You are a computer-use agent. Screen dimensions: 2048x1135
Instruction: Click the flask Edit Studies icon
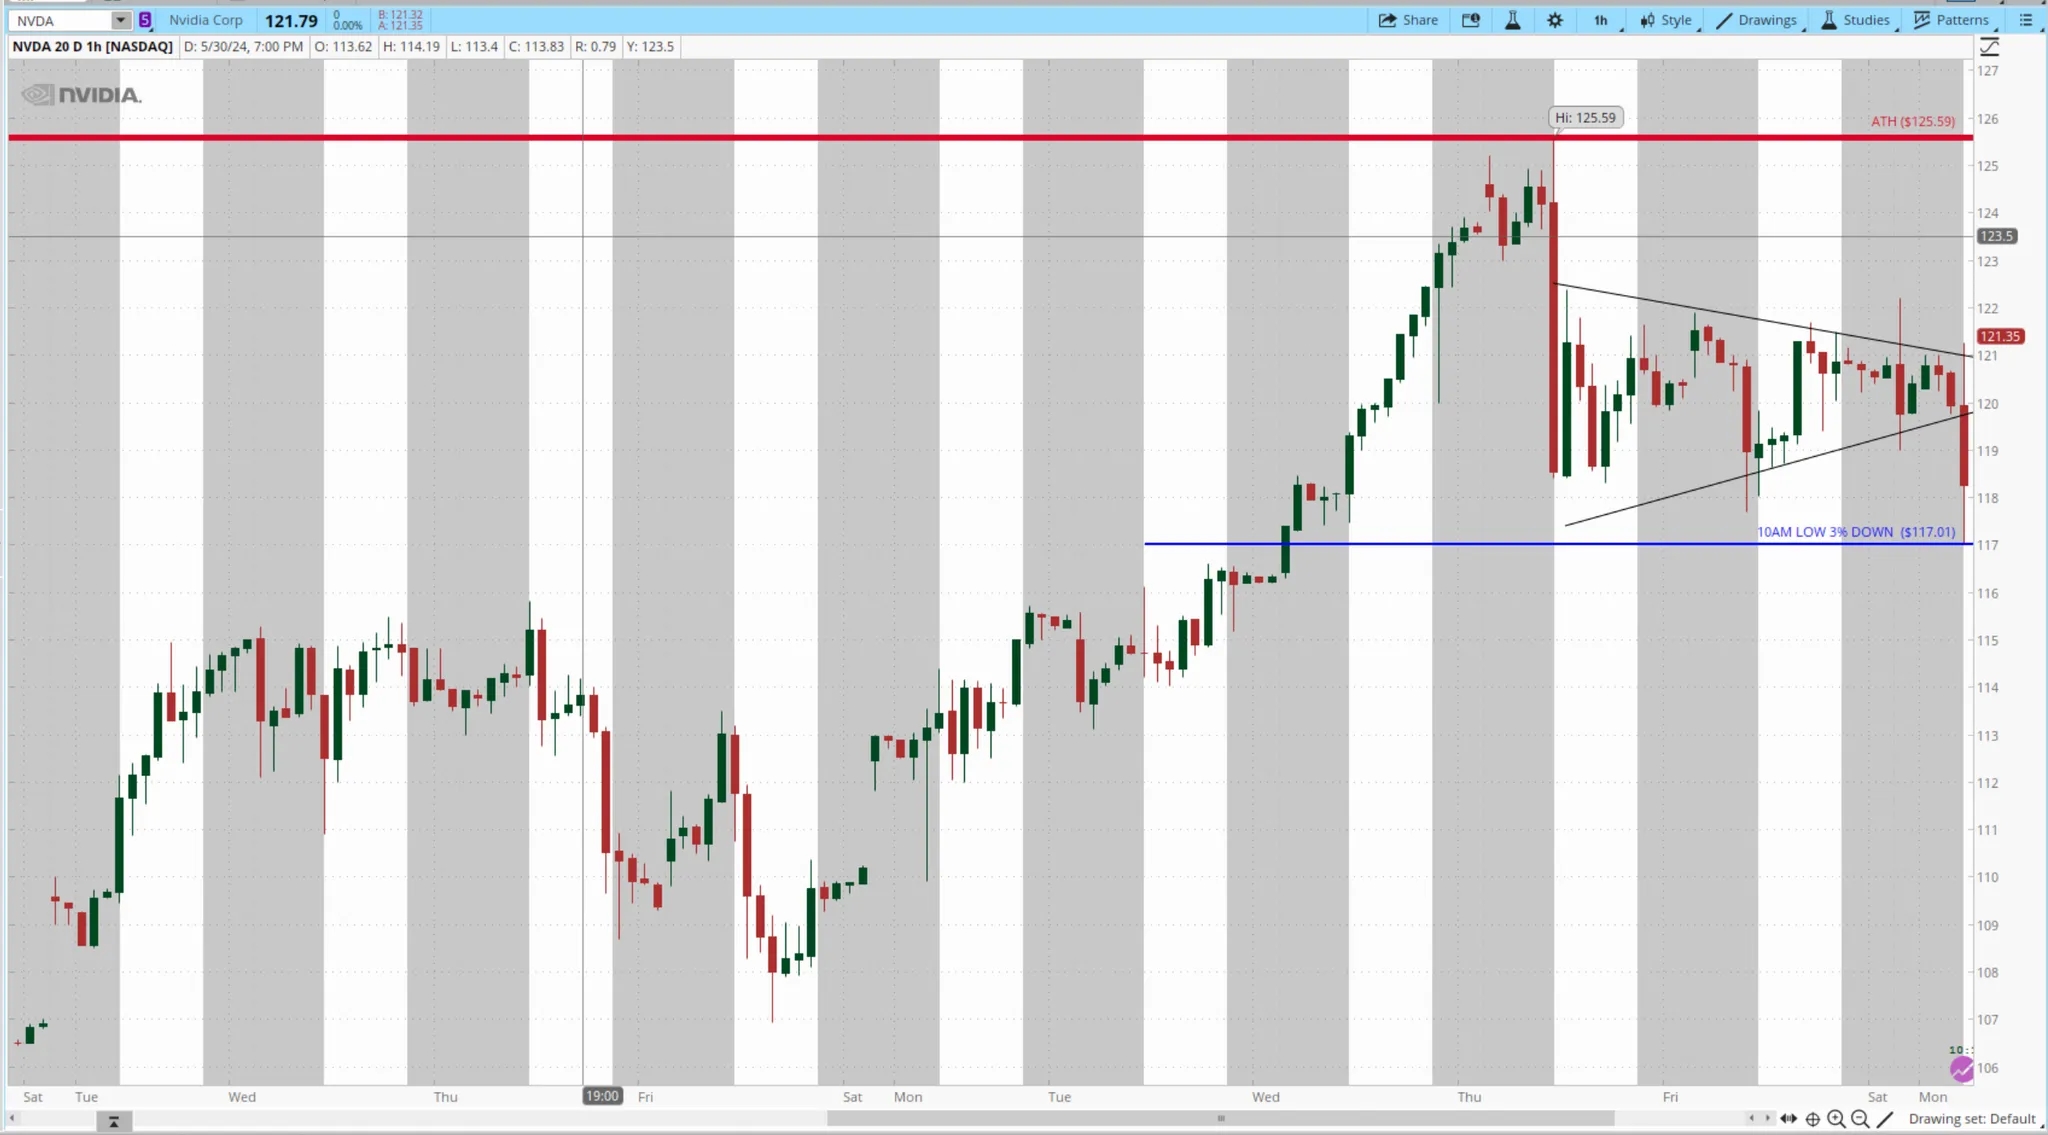(x=1512, y=20)
